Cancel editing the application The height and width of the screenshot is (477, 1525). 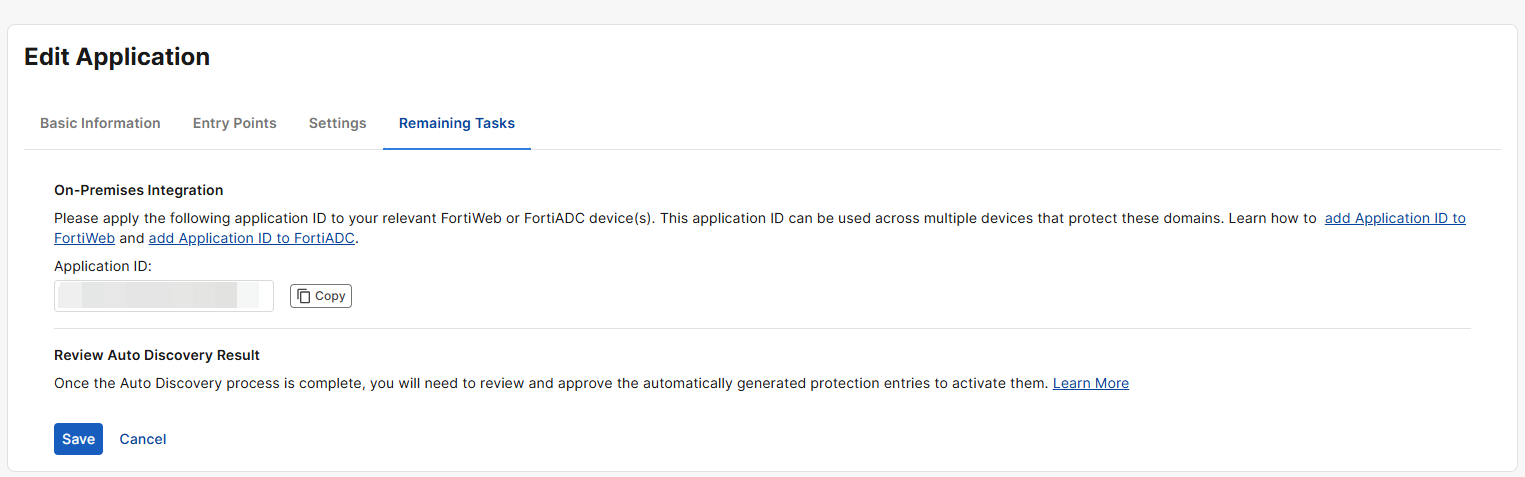(x=143, y=439)
